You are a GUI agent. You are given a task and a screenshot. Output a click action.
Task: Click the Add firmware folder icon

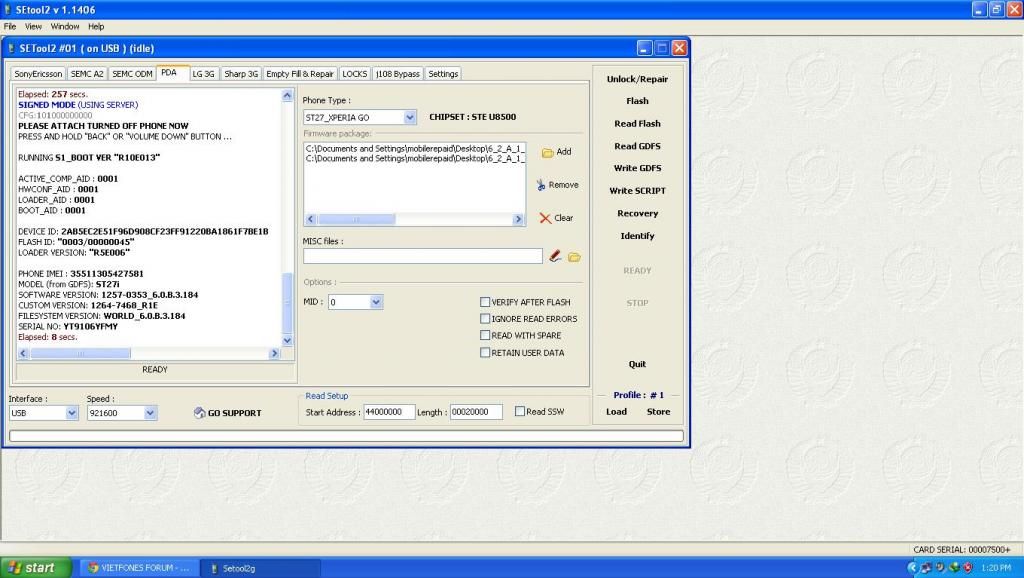point(547,152)
